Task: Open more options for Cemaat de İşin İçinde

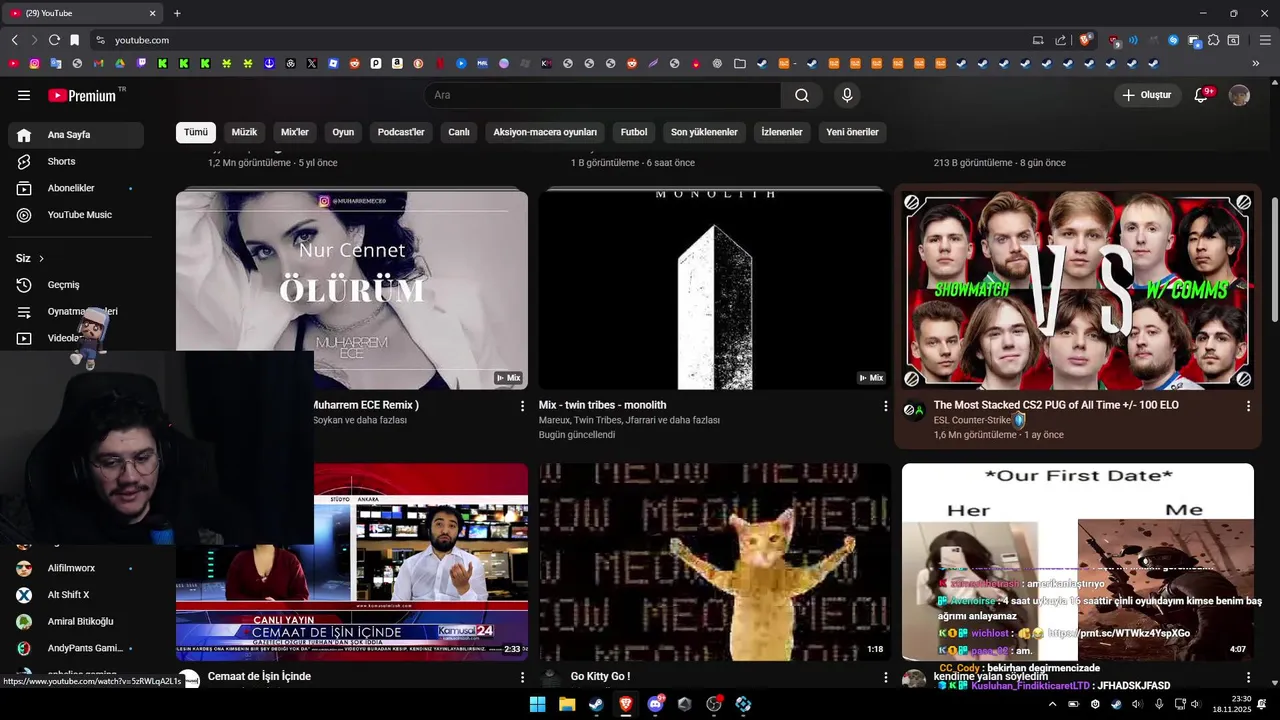Action: (522, 677)
